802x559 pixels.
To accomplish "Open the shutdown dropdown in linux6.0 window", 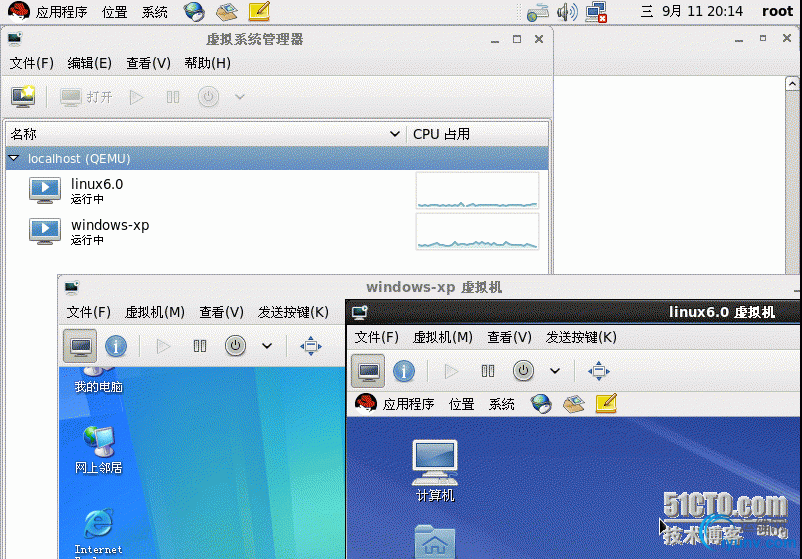I will click(554, 371).
